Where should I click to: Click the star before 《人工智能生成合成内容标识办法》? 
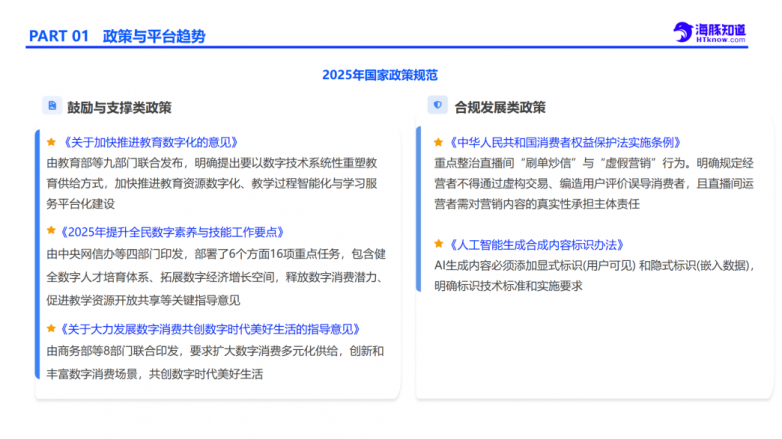438,243
